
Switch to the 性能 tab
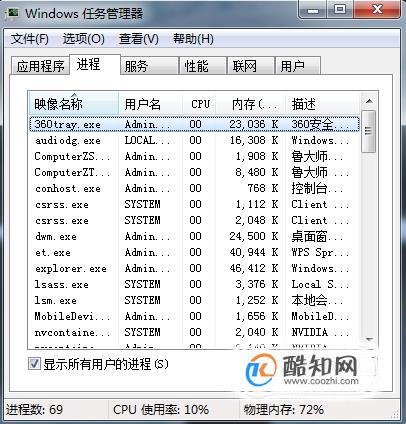202,66
